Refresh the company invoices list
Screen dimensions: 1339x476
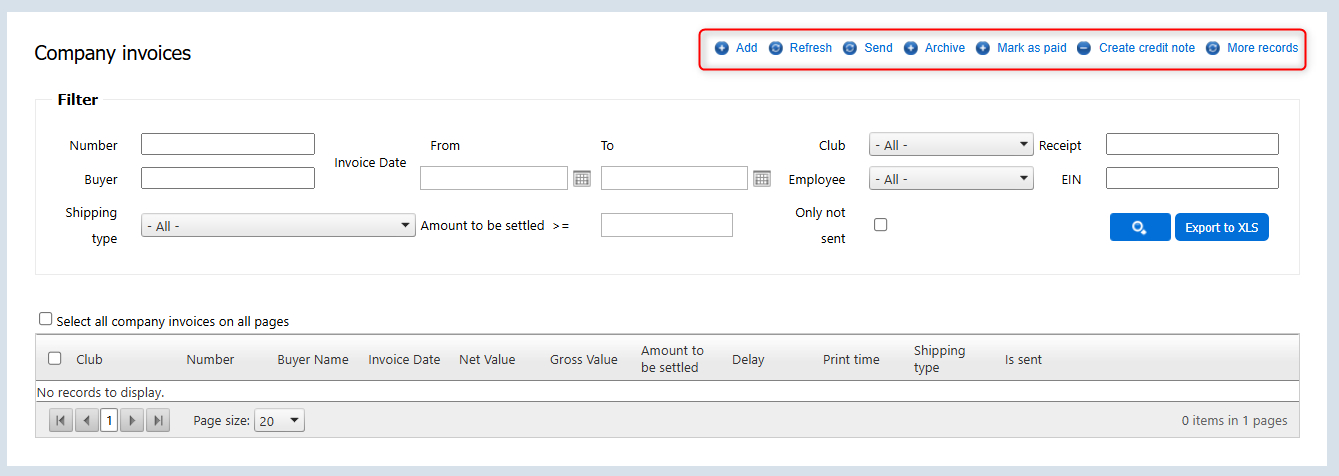[x=776, y=48]
